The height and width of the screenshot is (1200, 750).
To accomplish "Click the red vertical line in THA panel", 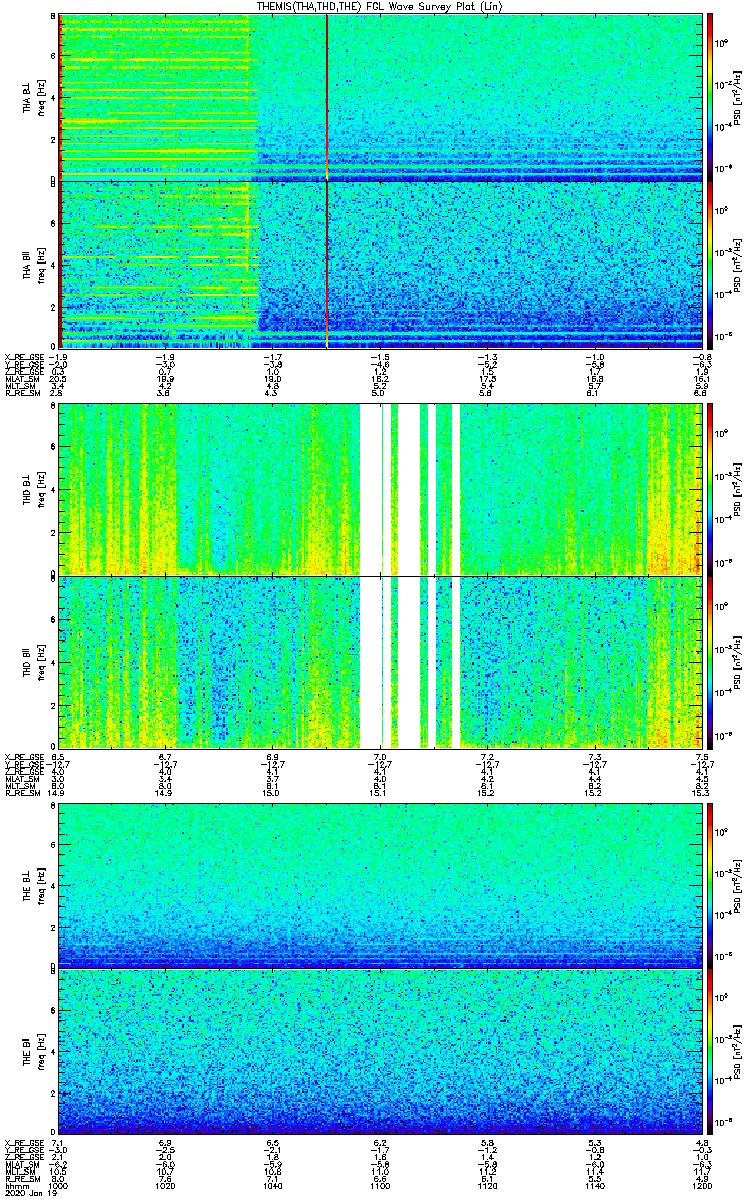I will pyautogui.click(x=327, y=180).
